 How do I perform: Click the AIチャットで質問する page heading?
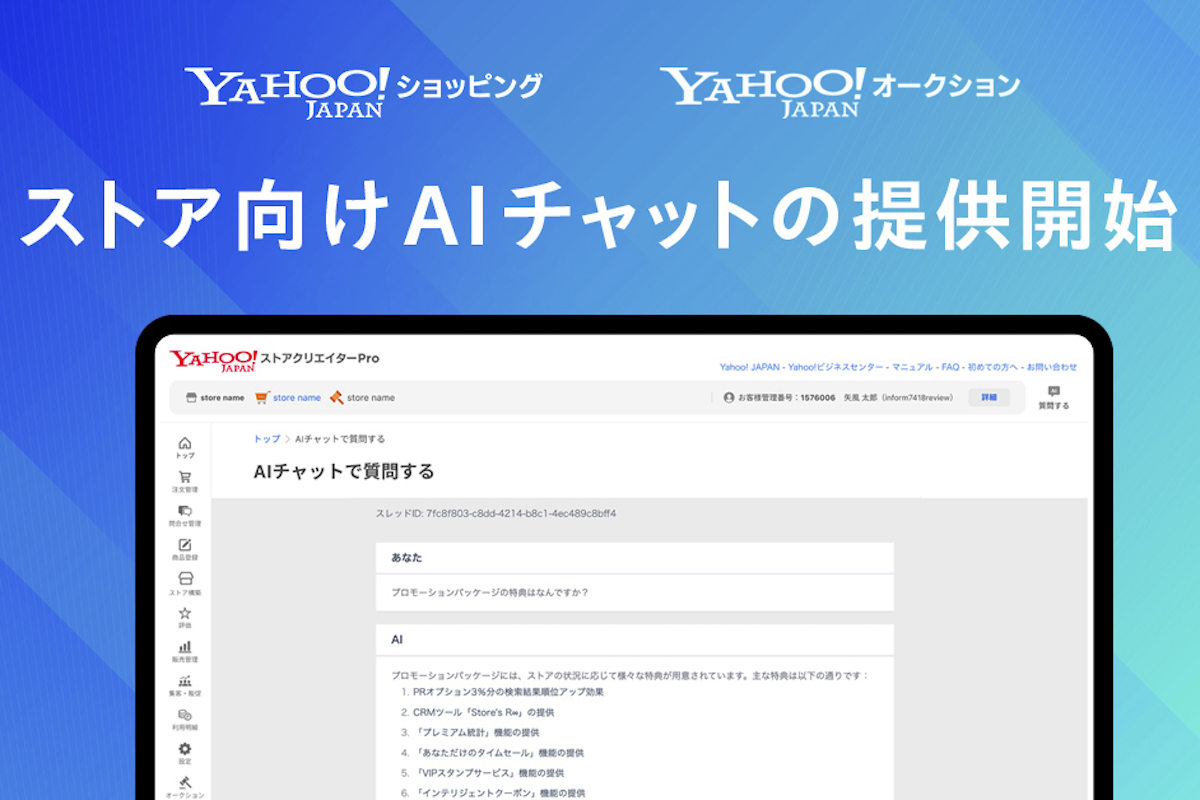coord(344,472)
